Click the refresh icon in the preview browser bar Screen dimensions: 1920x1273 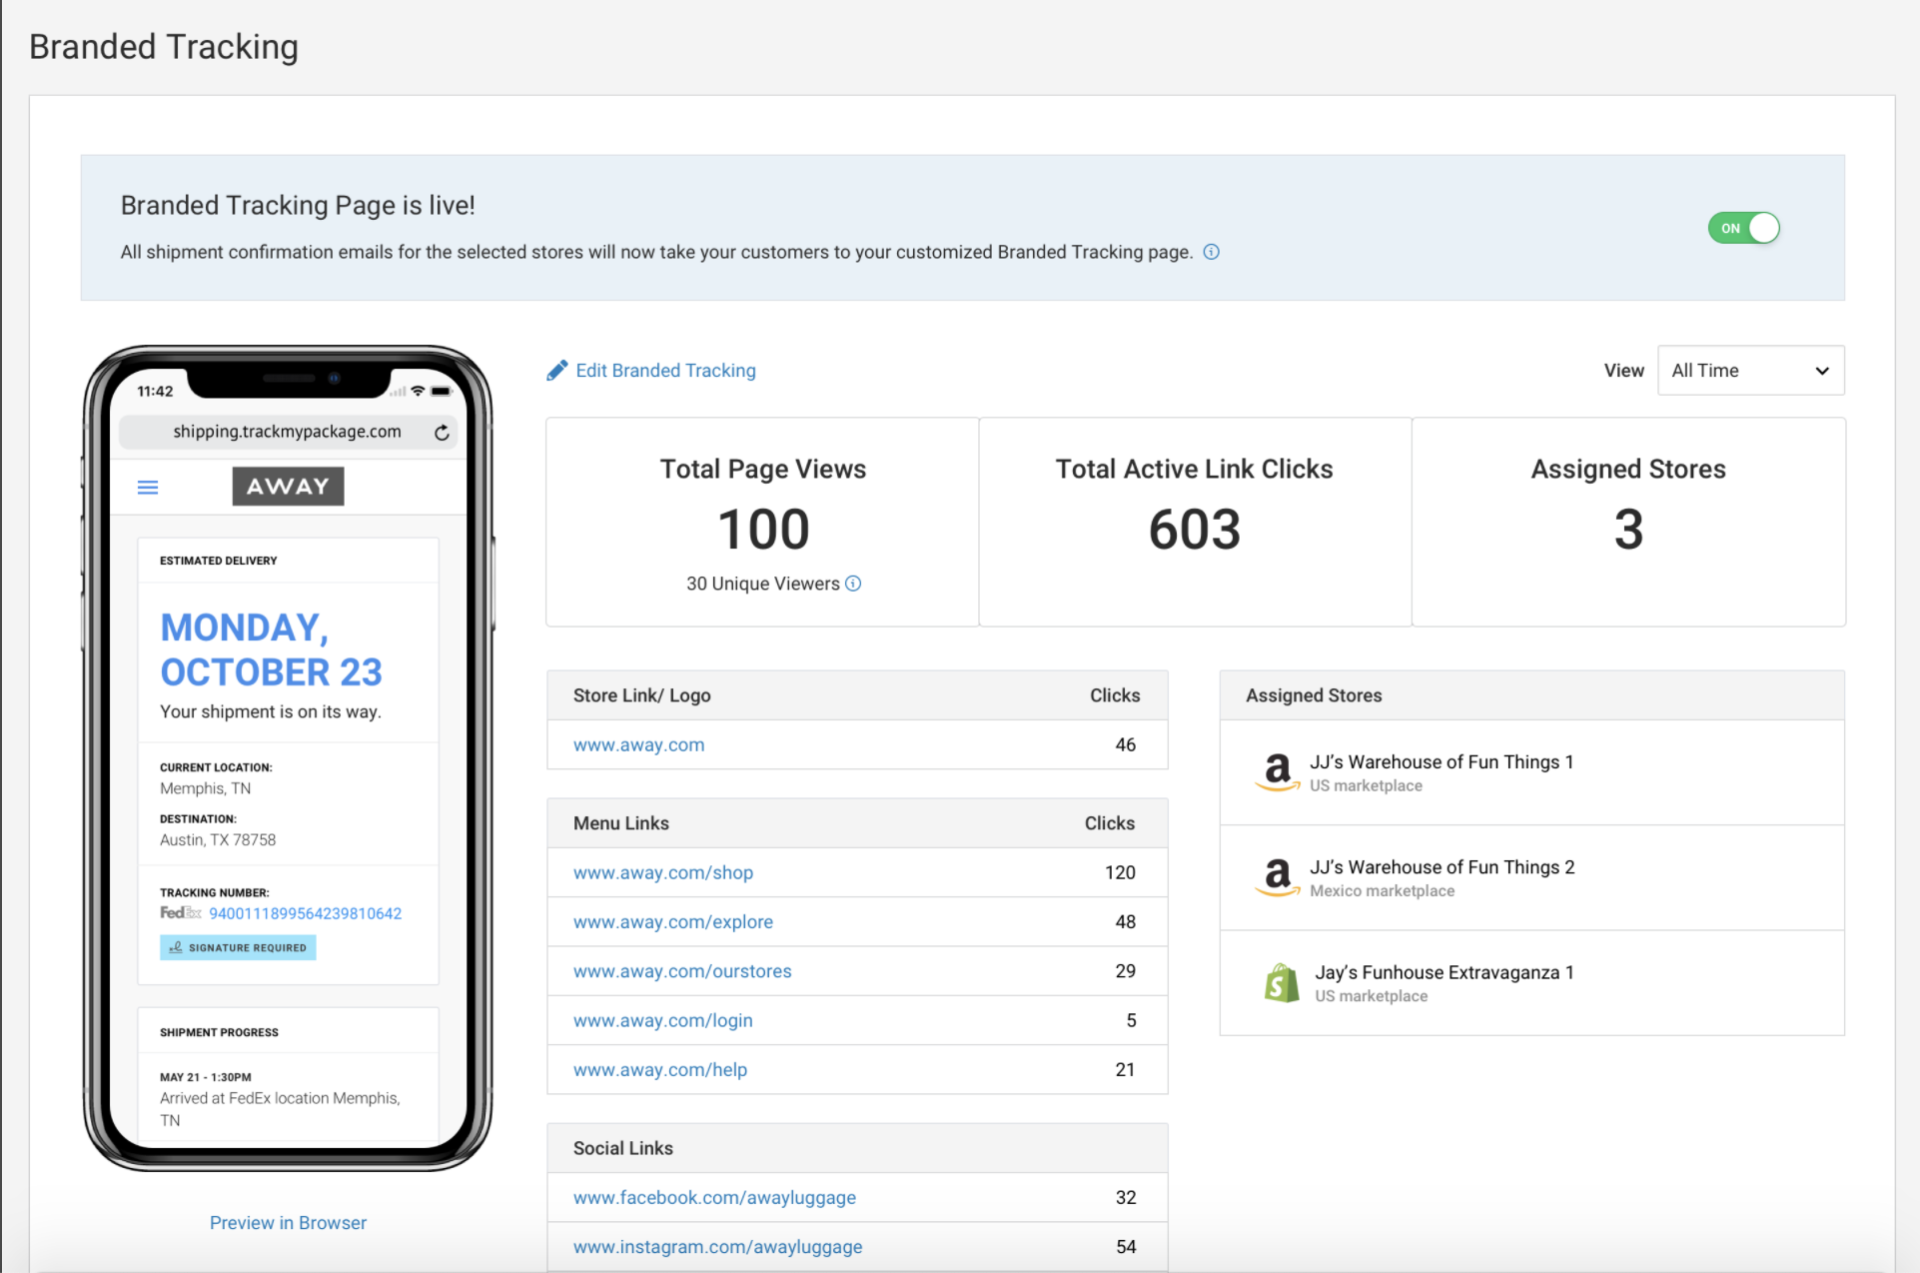[441, 431]
